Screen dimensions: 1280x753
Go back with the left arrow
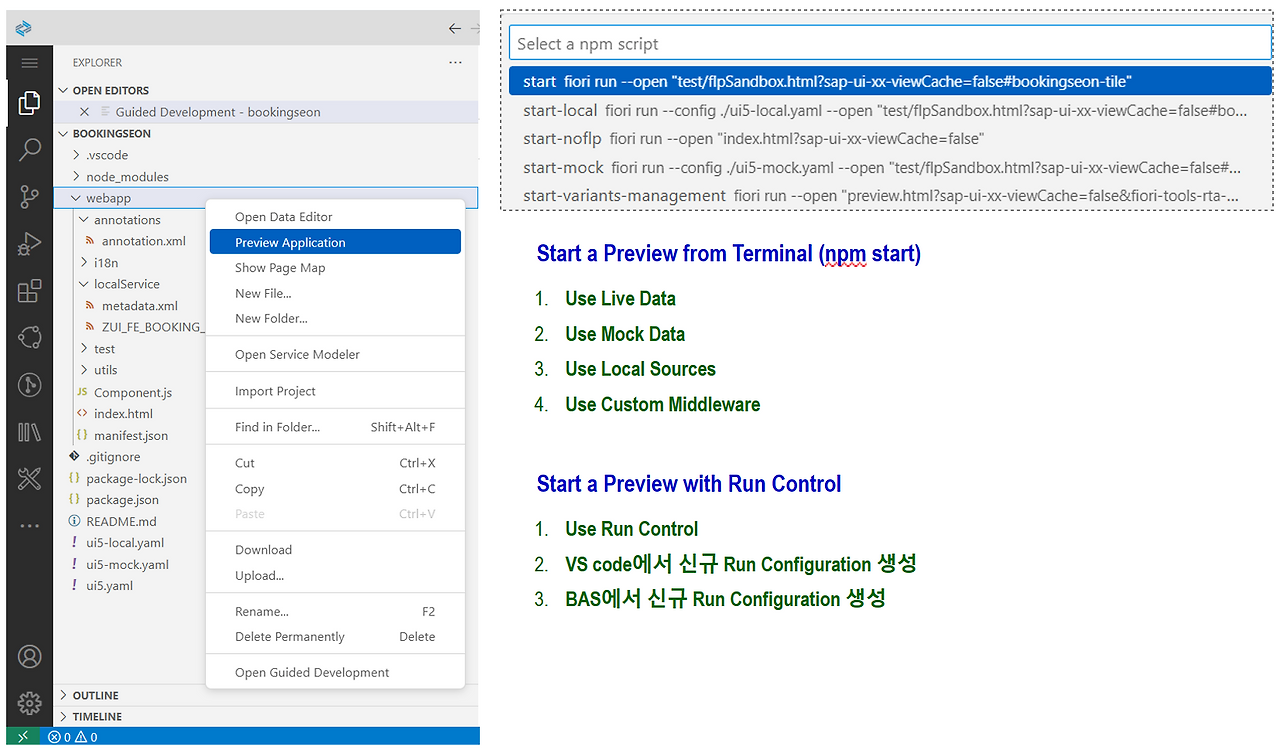(455, 29)
